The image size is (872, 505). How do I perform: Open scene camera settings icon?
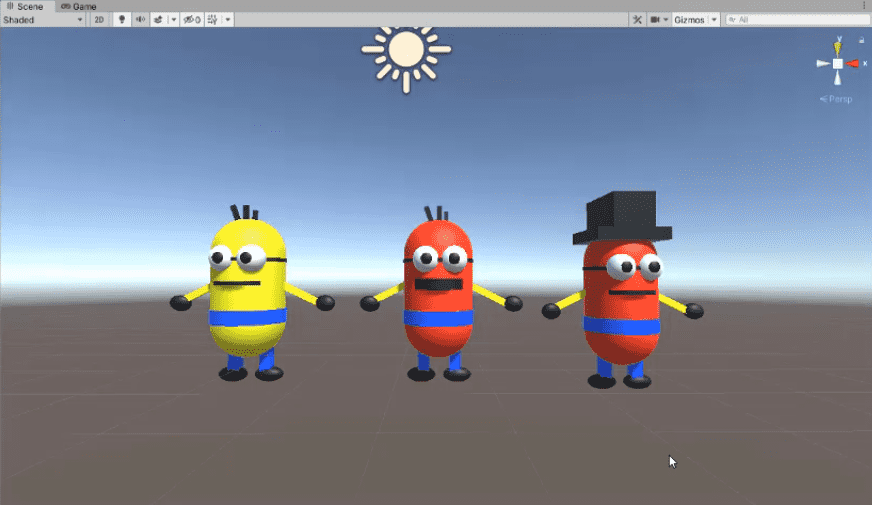[x=658, y=19]
